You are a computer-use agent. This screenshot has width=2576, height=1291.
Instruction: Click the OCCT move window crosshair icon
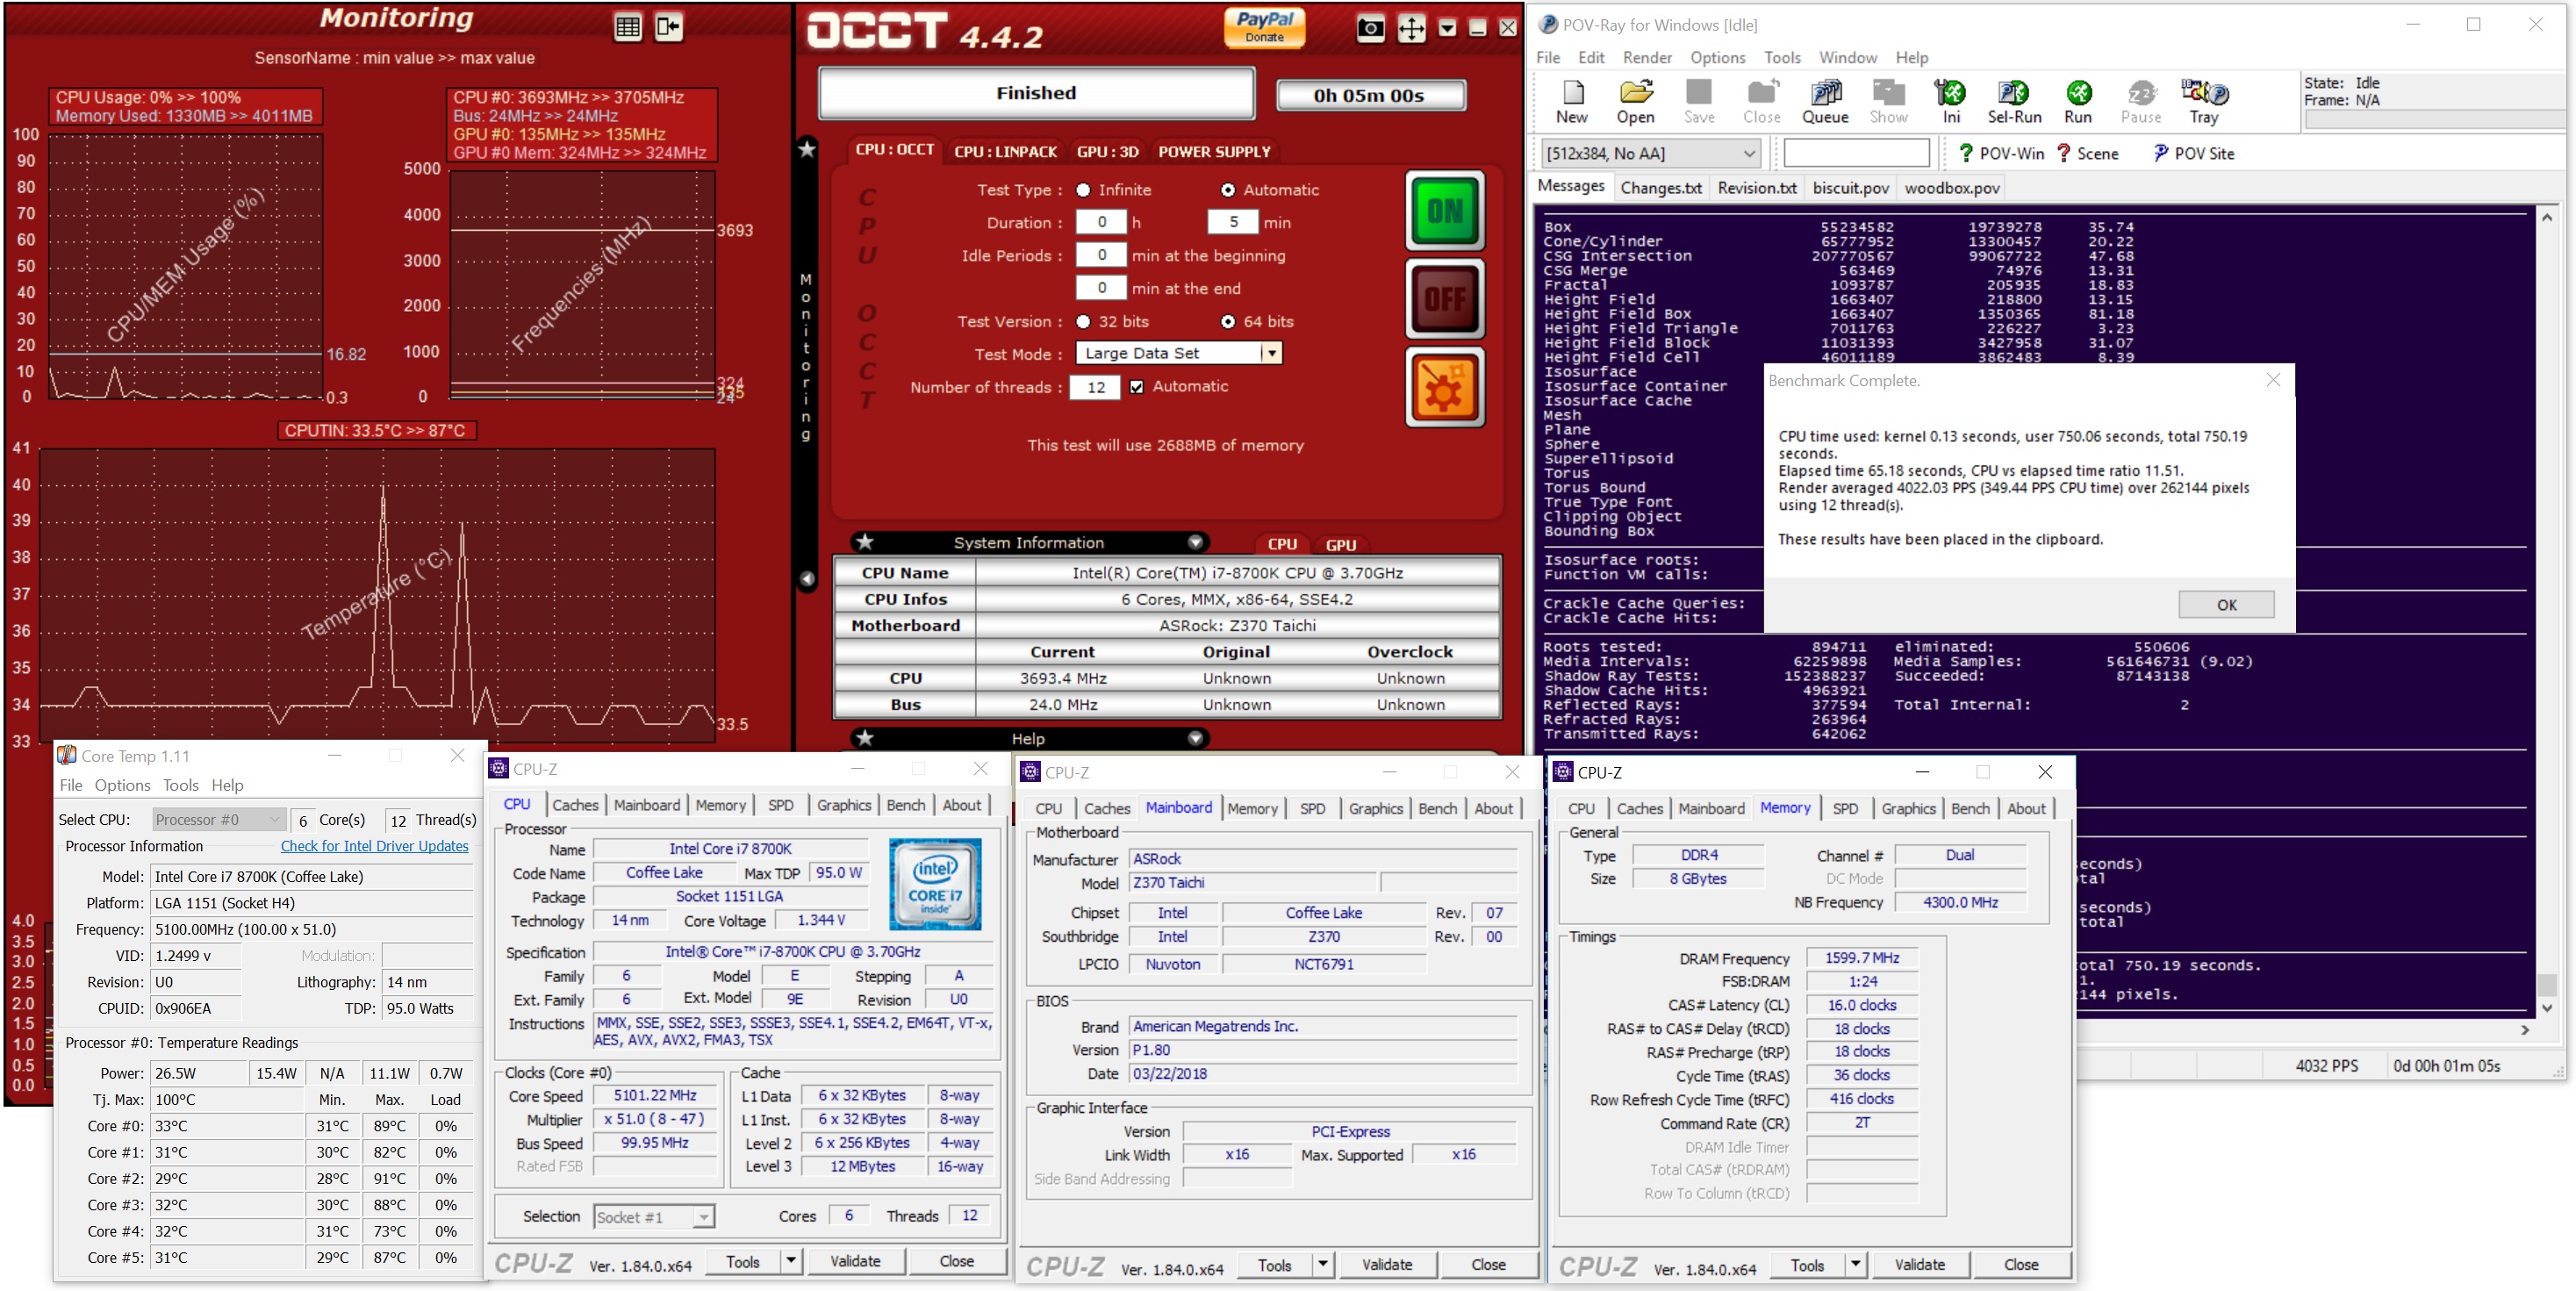coord(1411,28)
